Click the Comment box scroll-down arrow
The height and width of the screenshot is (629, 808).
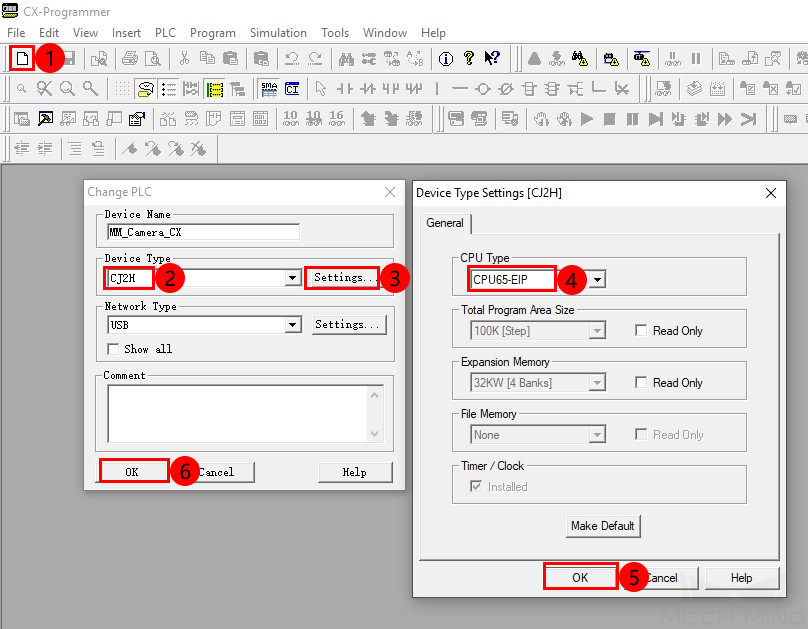pyautogui.click(x=375, y=434)
